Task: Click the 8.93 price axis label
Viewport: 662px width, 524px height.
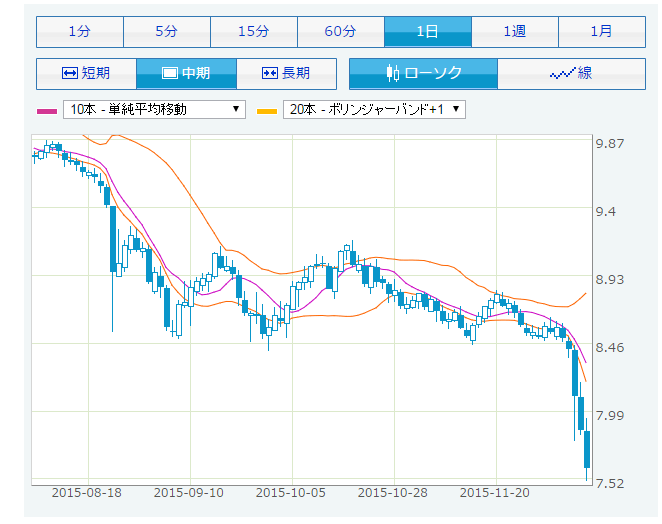Action: (x=610, y=280)
